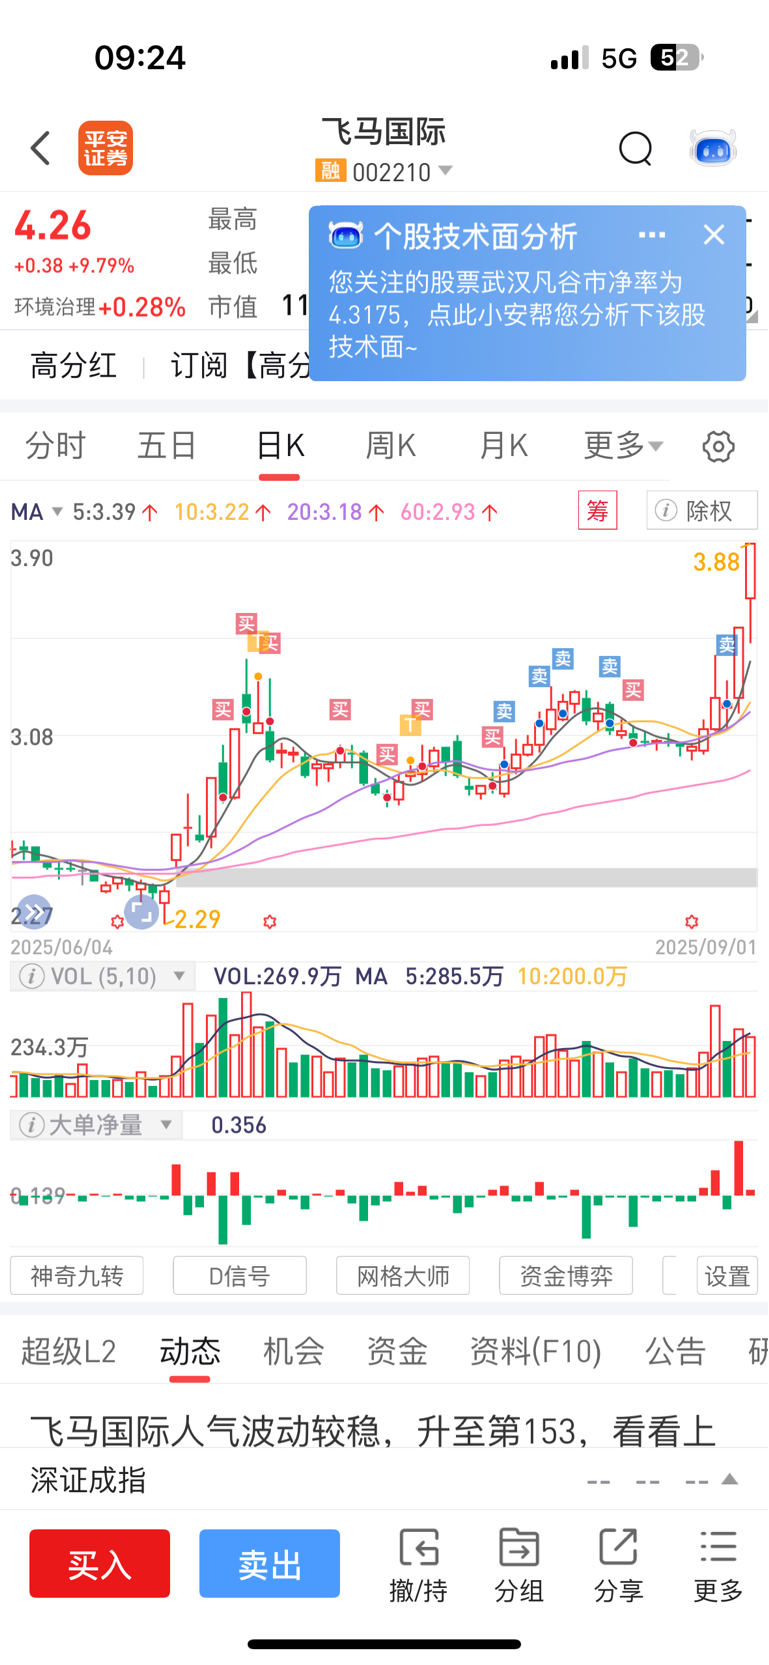Image resolution: width=769 pixels, height=1665 pixels.
Task: Switch to 五日 chart tab
Action: pyautogui.click(x=167, y=446)
